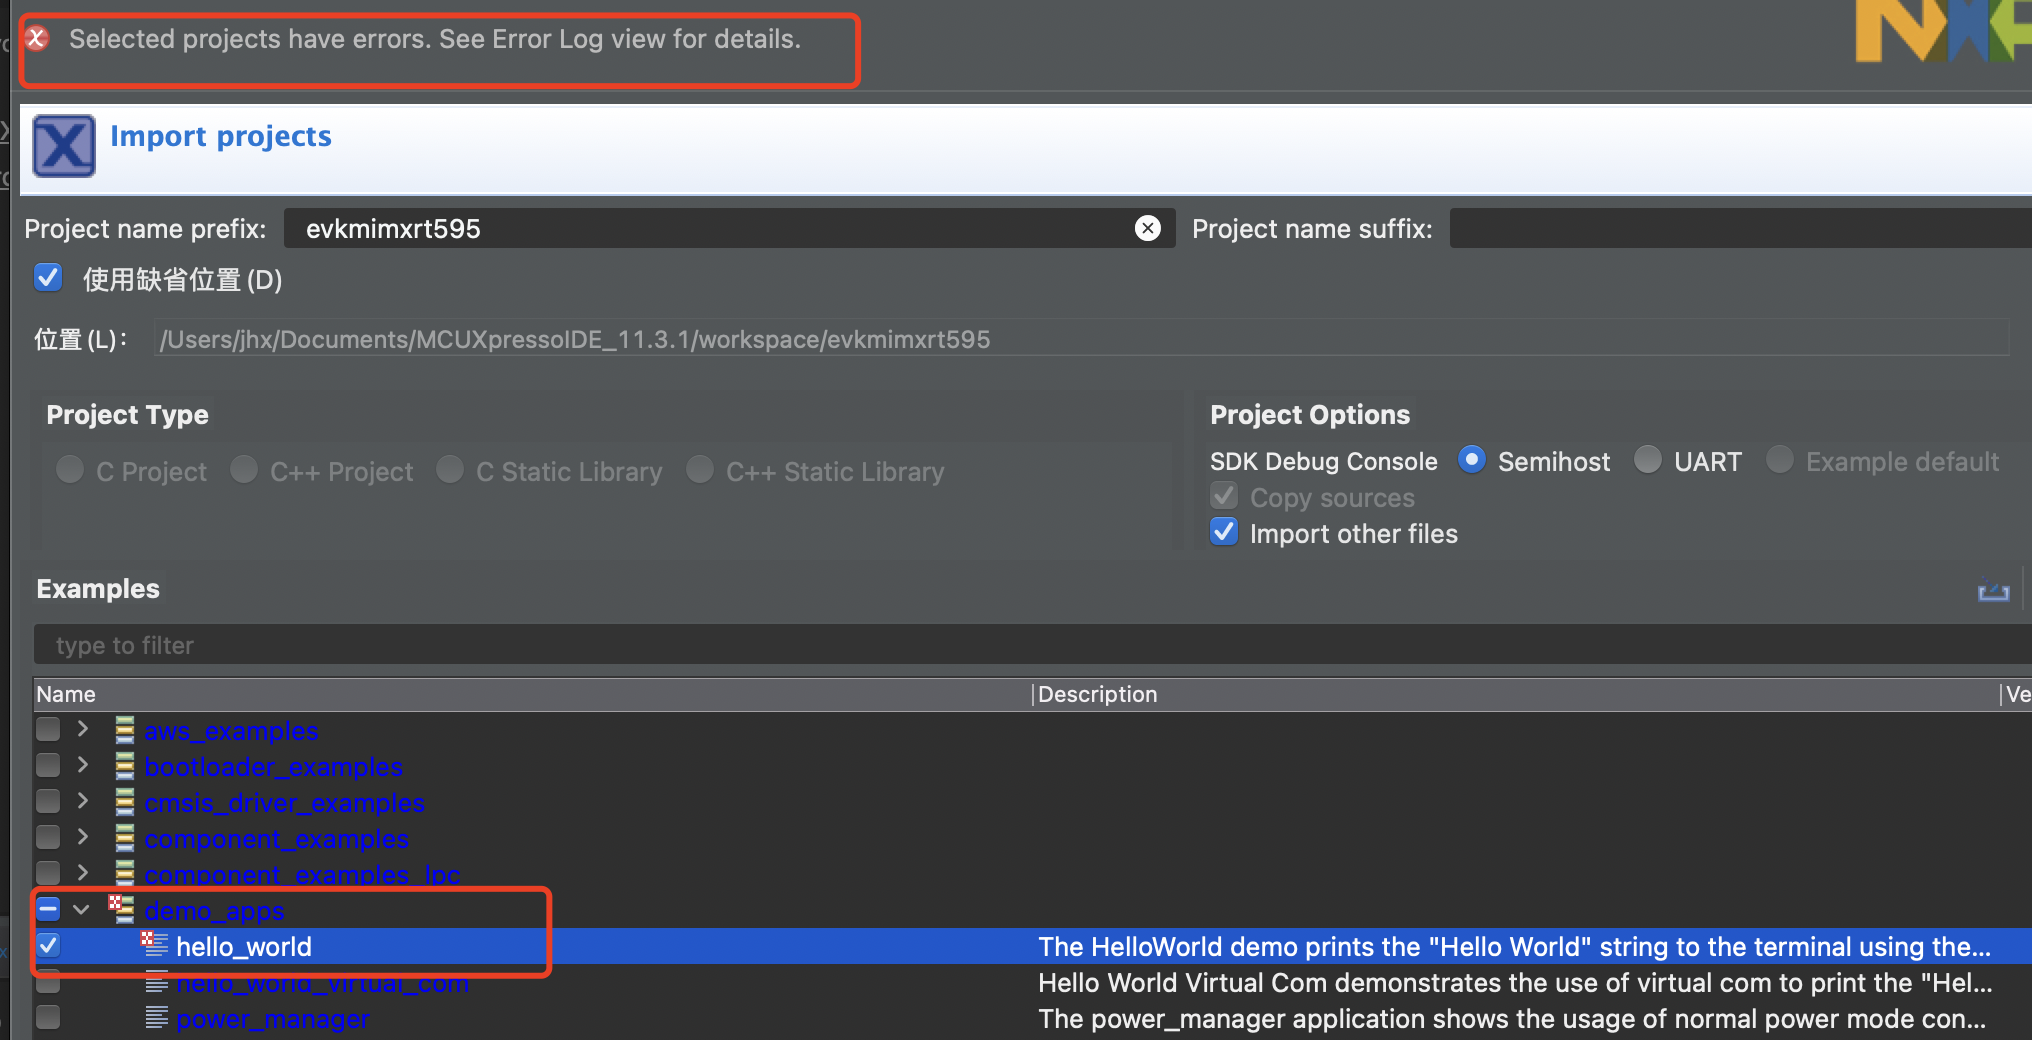
Task: Click the power_manager example icon
Action: tap(156, 1019)
